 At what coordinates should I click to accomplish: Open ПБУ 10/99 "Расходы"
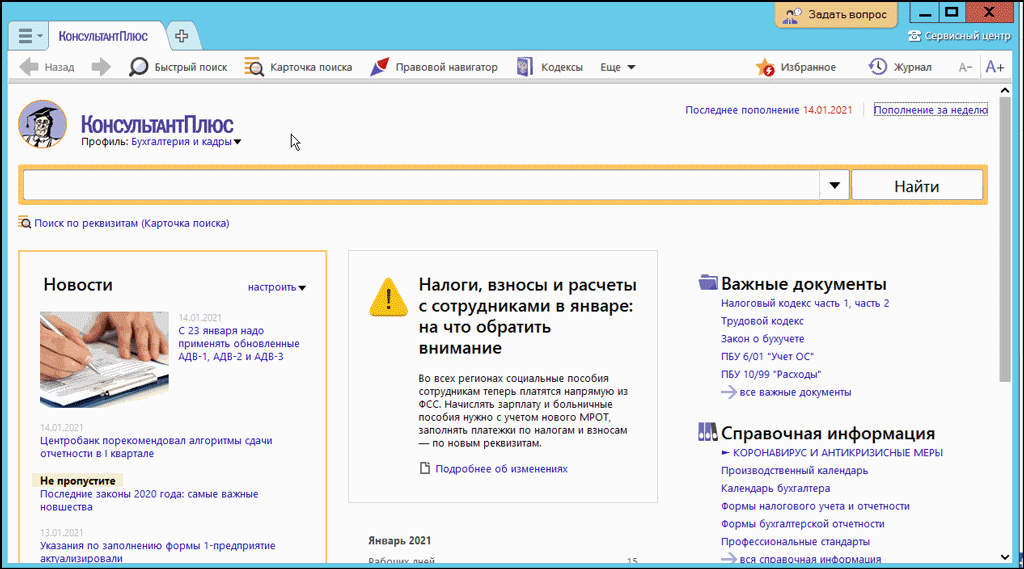point(771,374)
